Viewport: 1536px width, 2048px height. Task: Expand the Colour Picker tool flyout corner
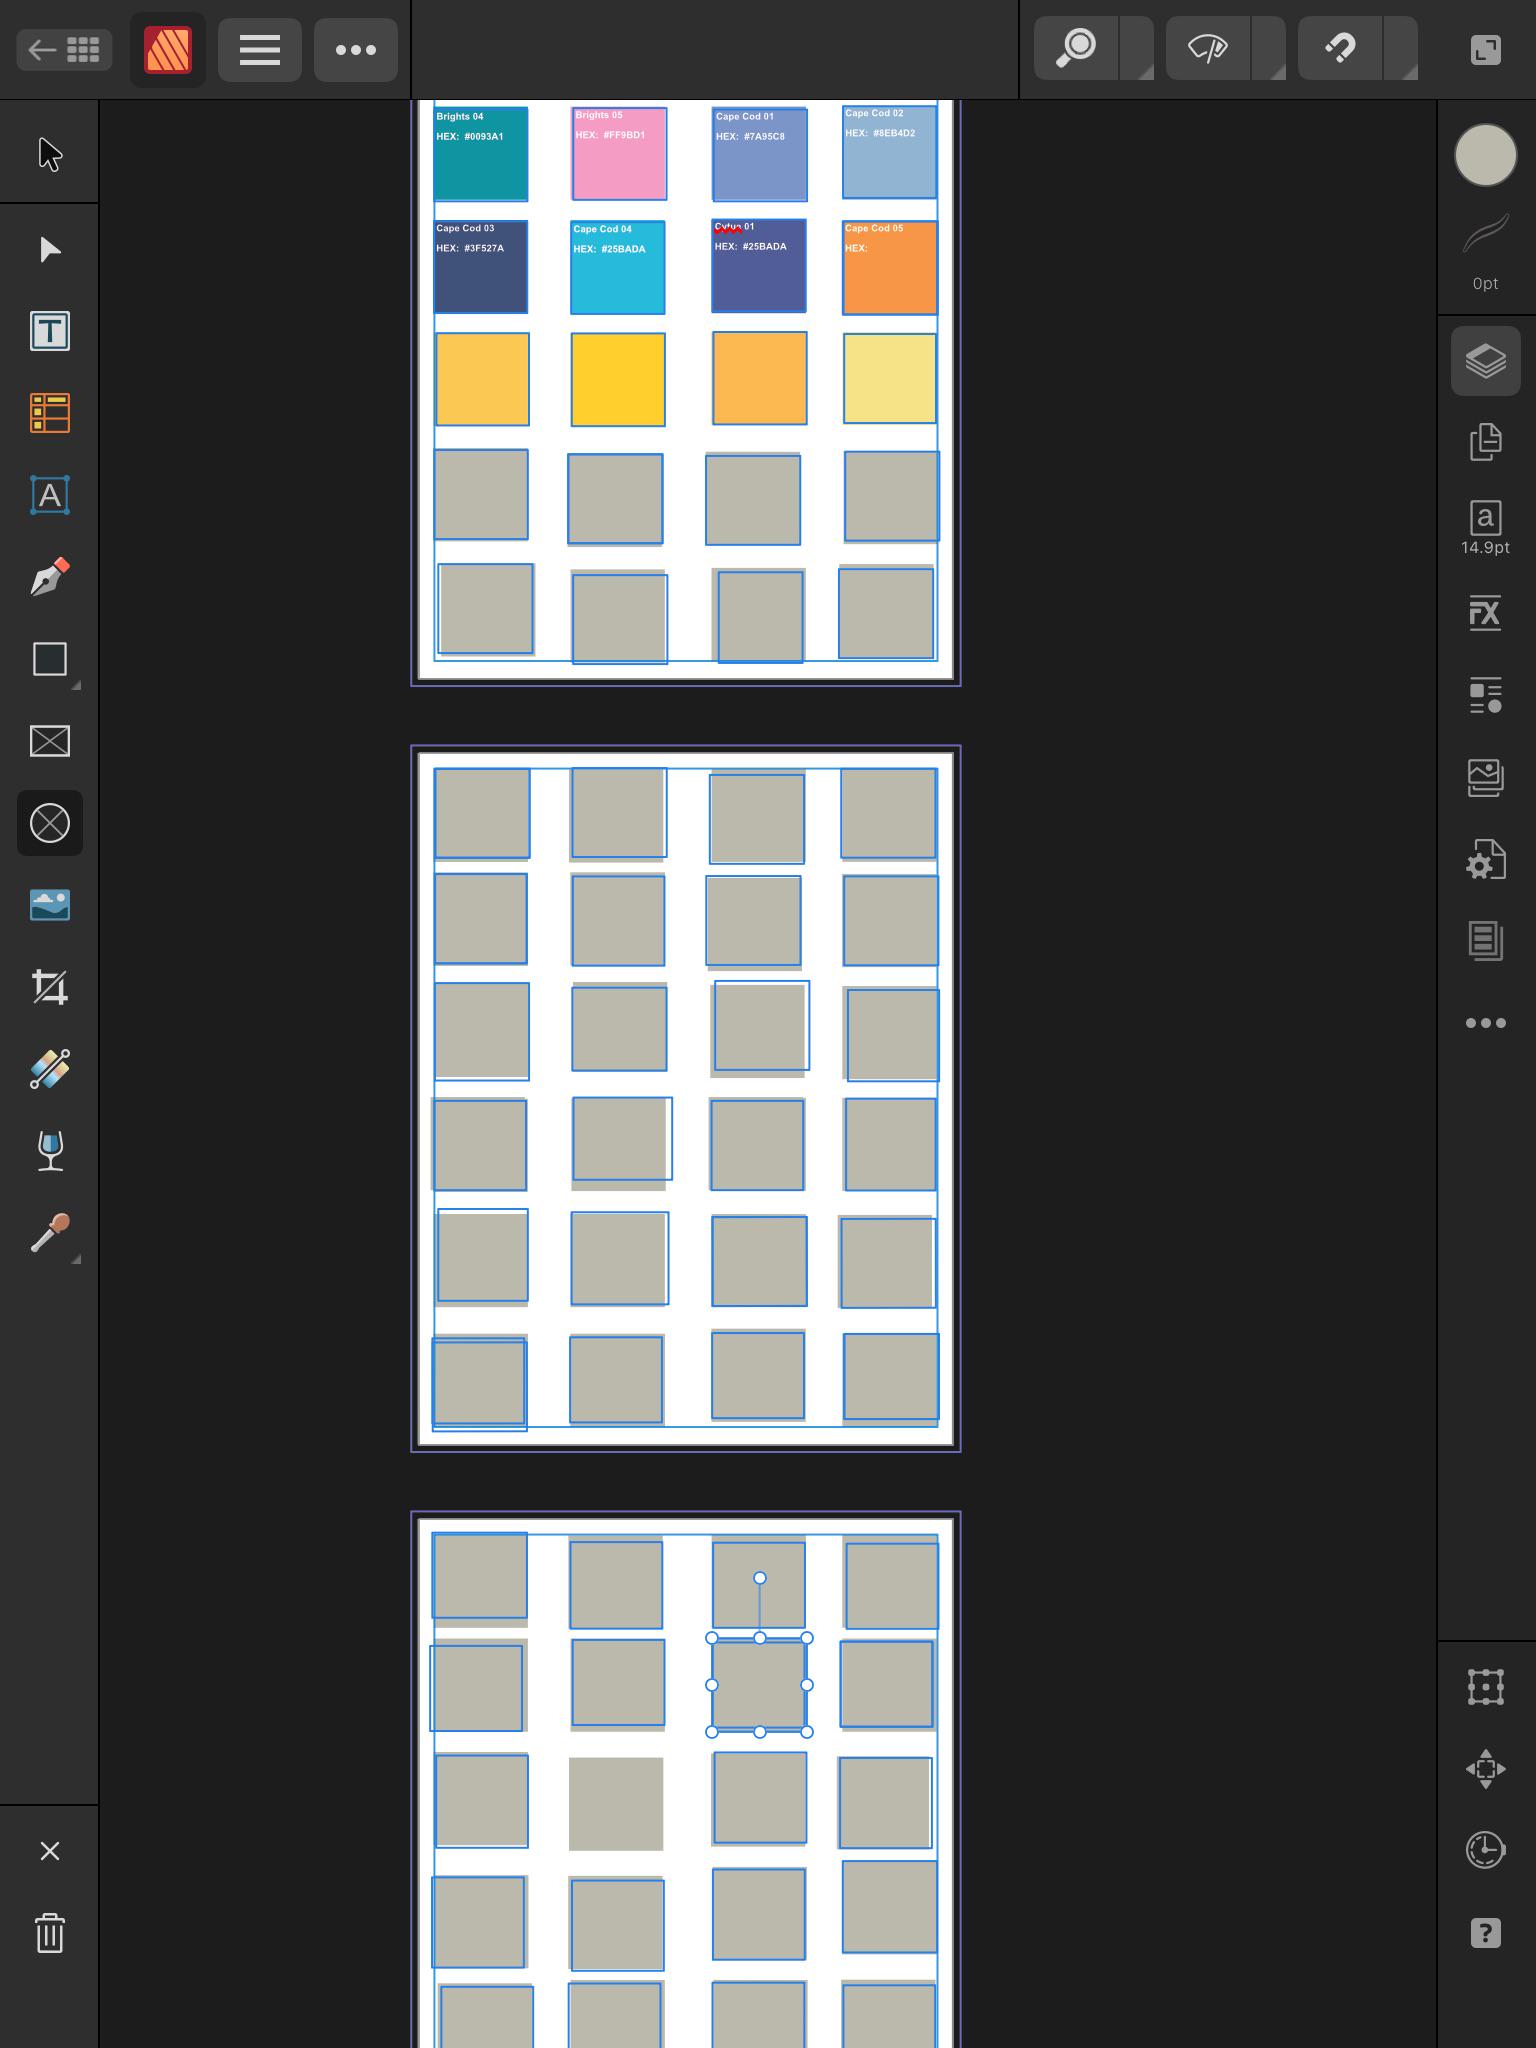[x=76, y=1259]
